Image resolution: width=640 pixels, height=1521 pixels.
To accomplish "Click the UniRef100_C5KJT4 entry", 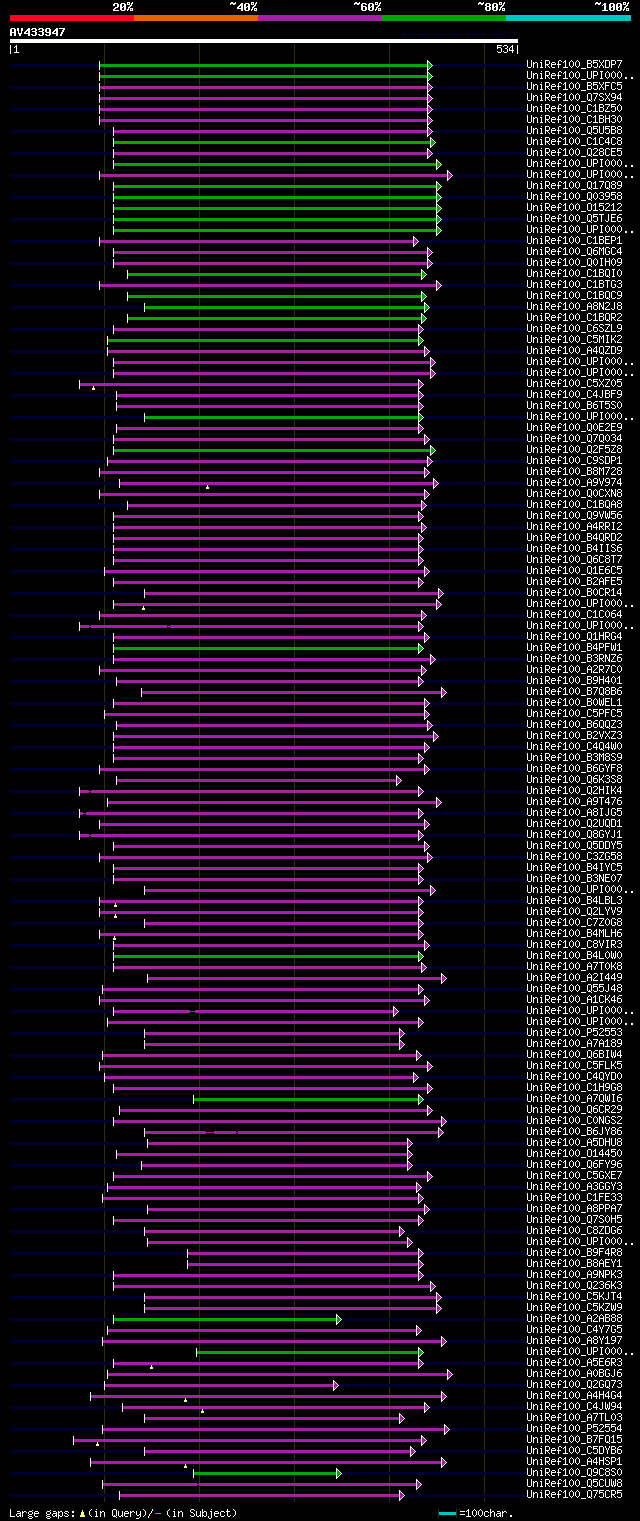I will pyautogui.click(x=574, y=1297).
